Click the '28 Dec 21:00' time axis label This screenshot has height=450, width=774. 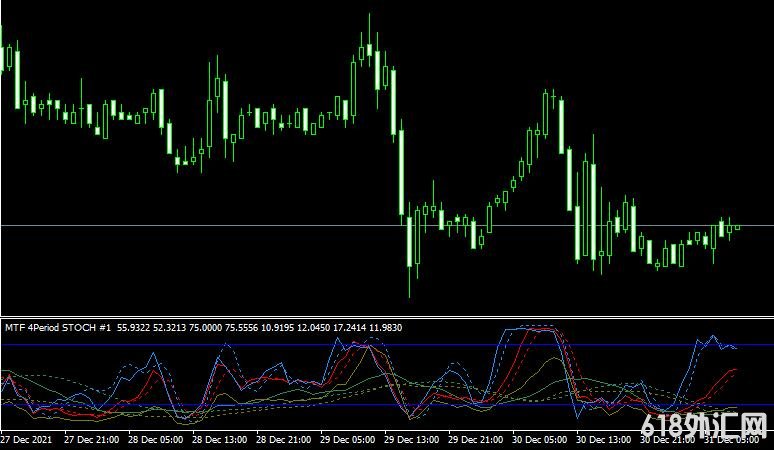pyautogui.click(x=283, y=440)
